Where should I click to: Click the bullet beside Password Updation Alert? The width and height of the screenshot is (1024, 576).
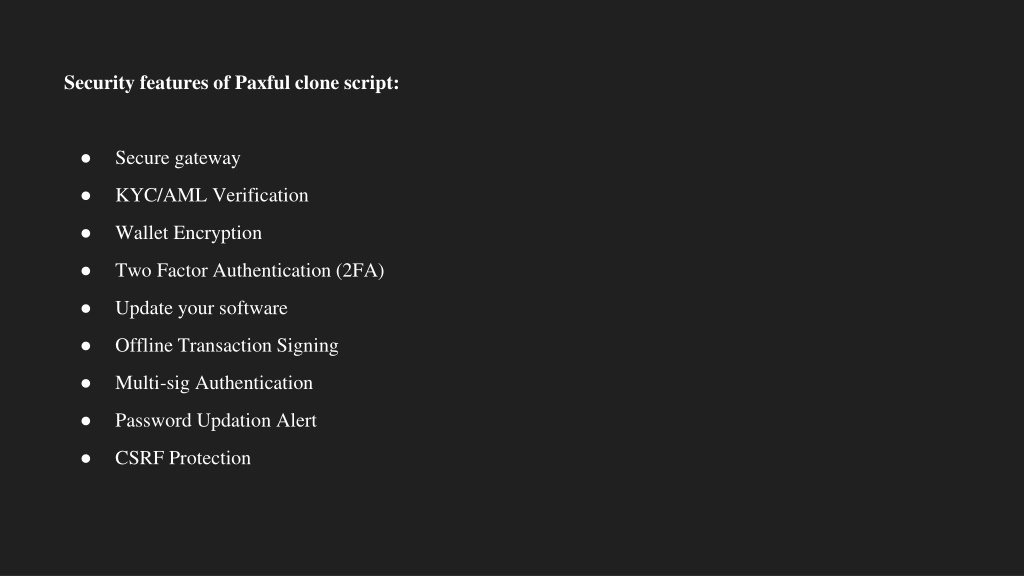pyautogui.click(x=86, y=421)
